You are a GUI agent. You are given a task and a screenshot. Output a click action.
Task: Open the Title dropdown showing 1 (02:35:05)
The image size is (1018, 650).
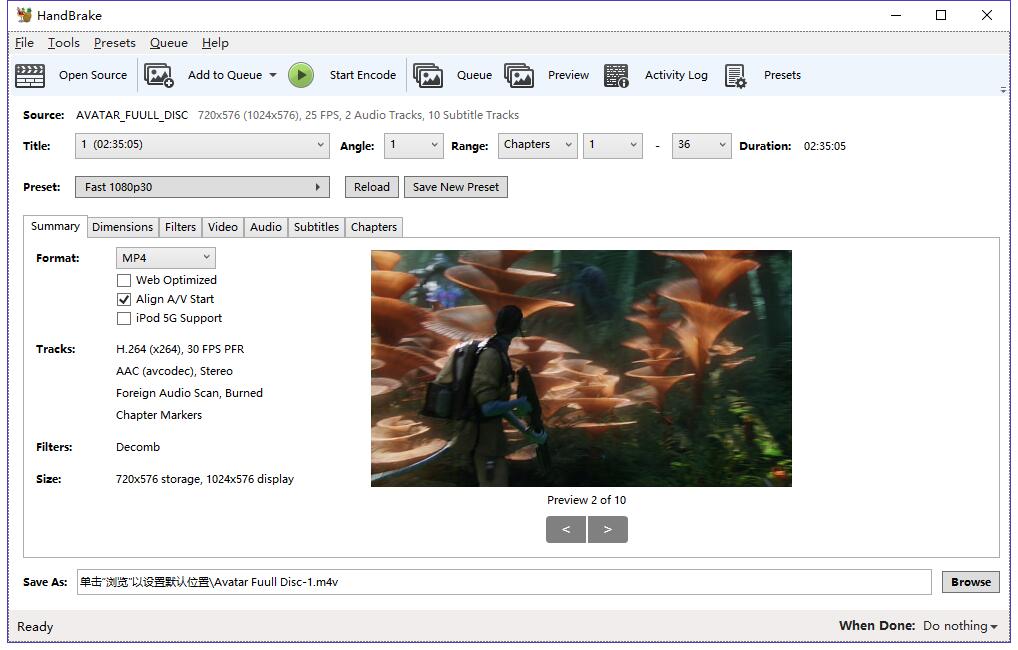pyautogui.click(x=202, y=145)
